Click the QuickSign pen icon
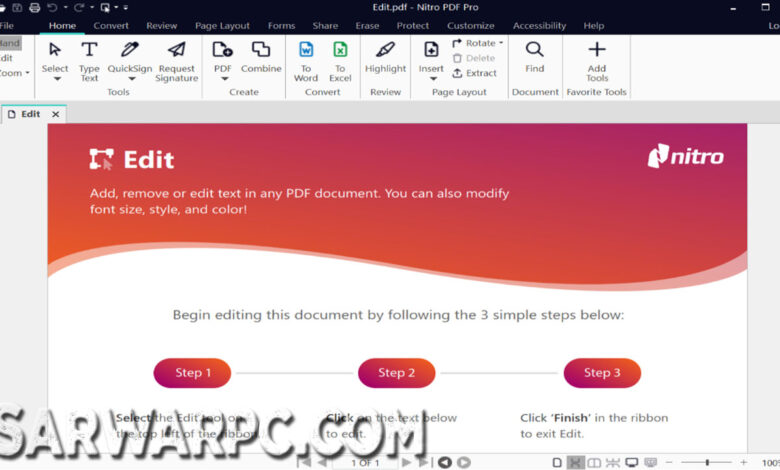The width and height of the screenshot is (780, 470). point(129,49)
